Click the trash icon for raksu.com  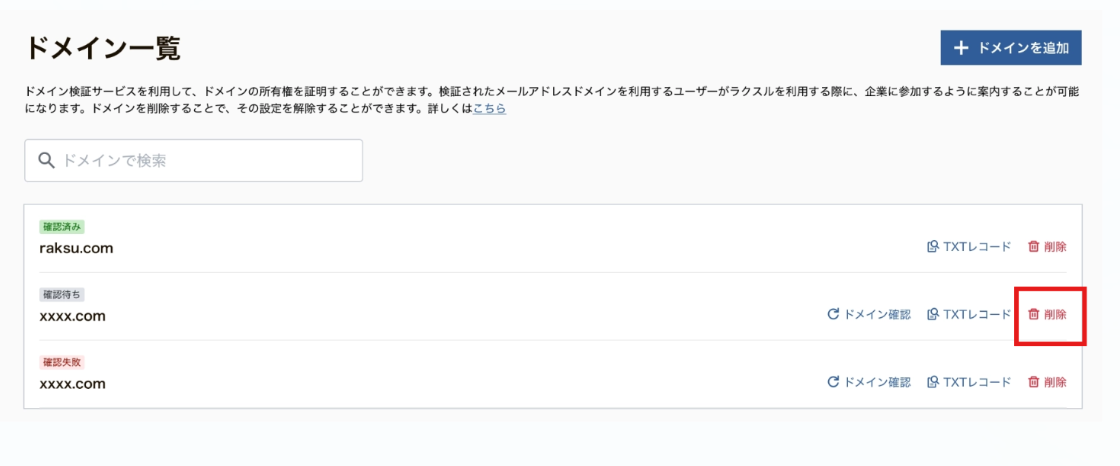pos(1033,247)
